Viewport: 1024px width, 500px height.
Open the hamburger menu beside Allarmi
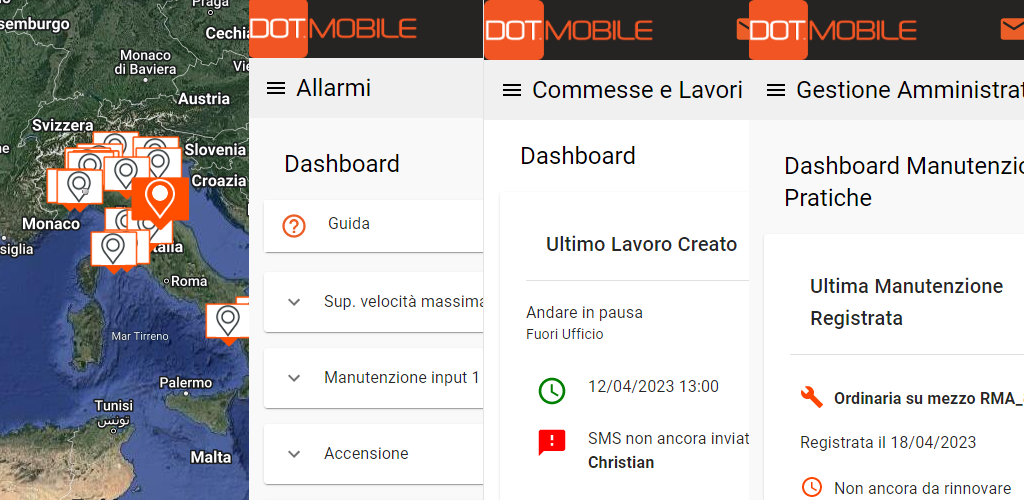[276, 88]
